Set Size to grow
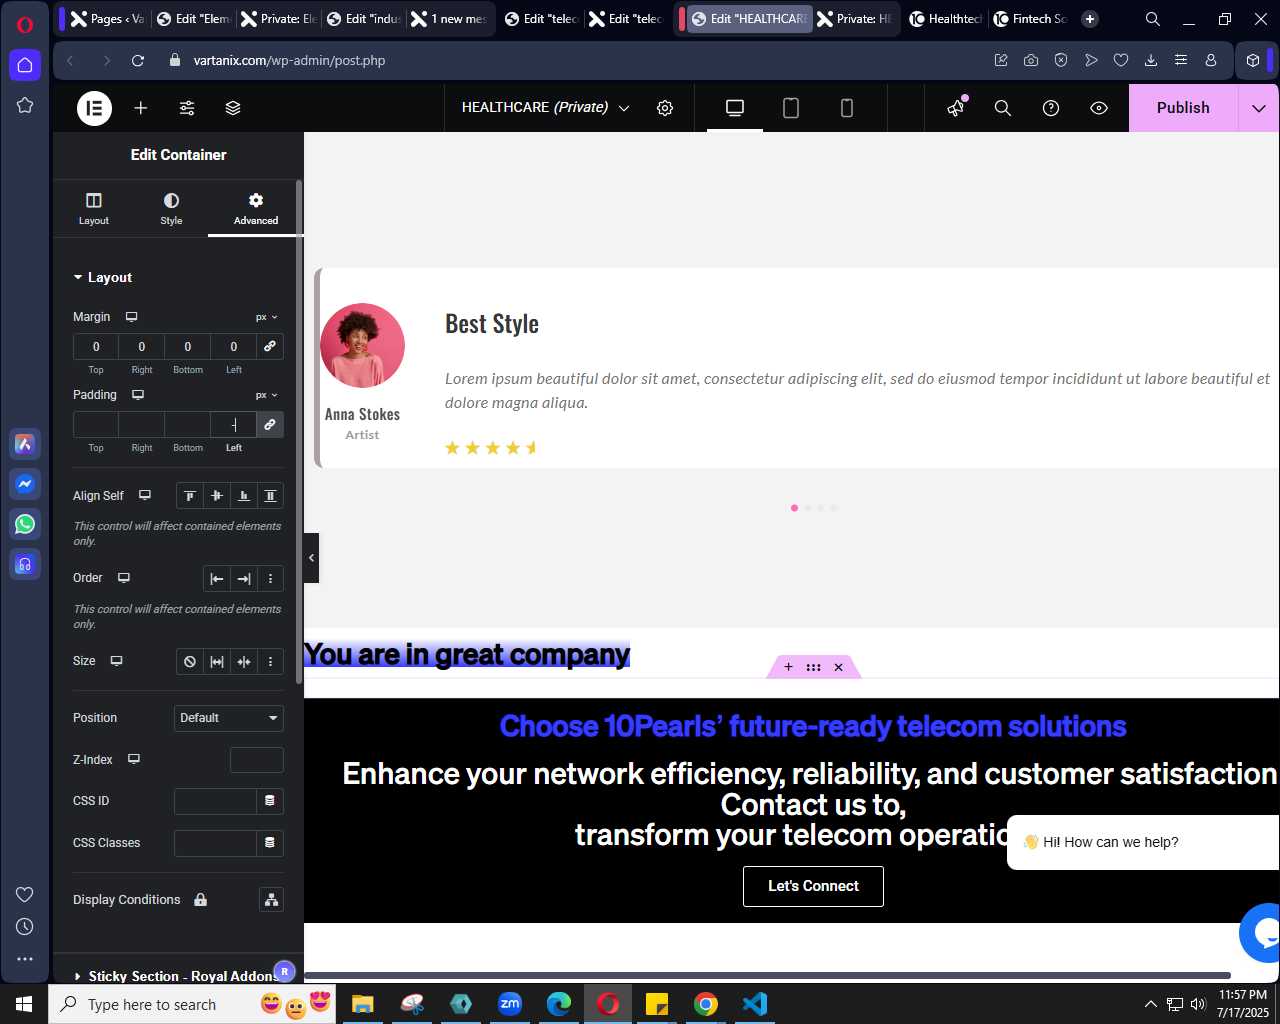The width and height of the screenshot is (1280, 1024). (217, 662)
